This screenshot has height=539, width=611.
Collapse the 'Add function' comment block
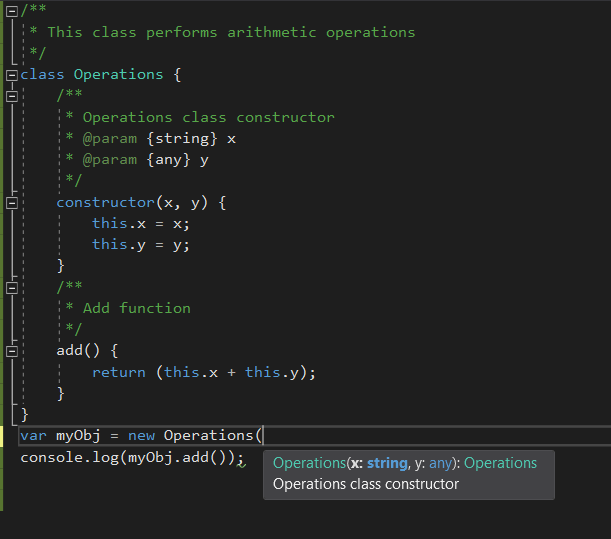[x=11, y=287]
